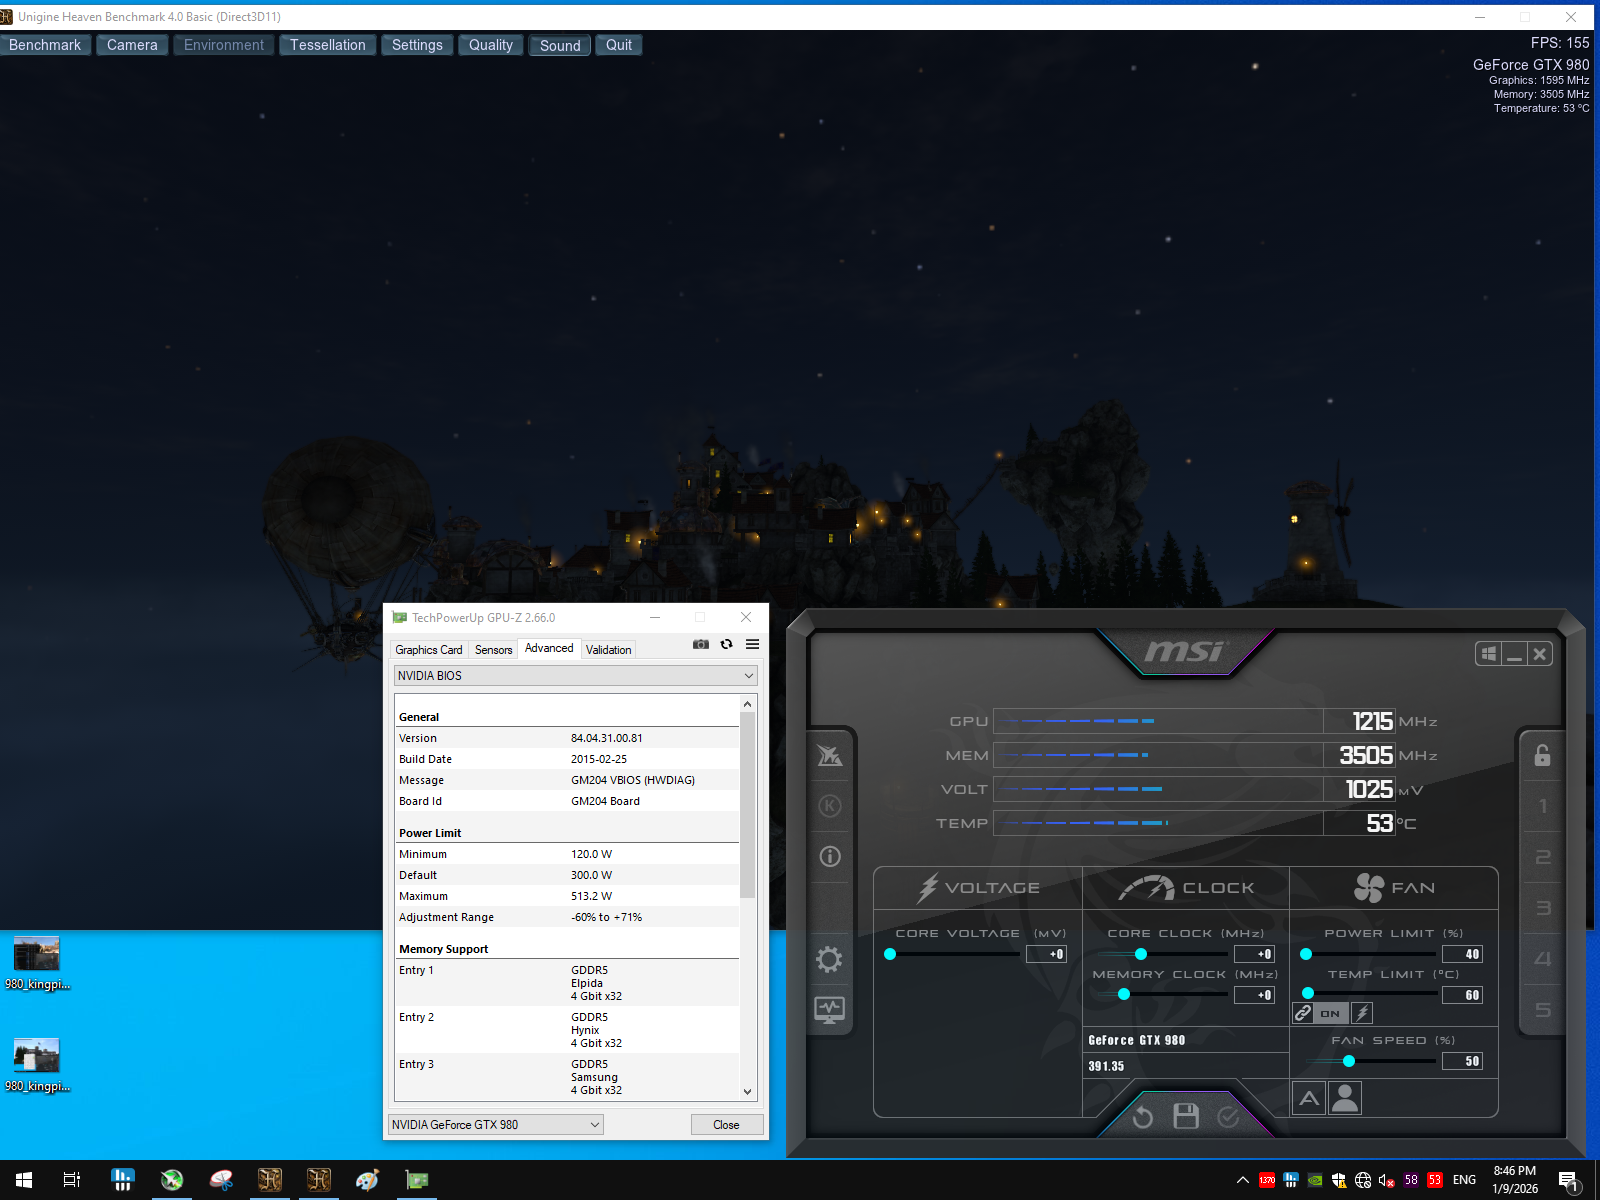
Task: Open the GPU-Z hamburger menu
Action: (753, 644)
